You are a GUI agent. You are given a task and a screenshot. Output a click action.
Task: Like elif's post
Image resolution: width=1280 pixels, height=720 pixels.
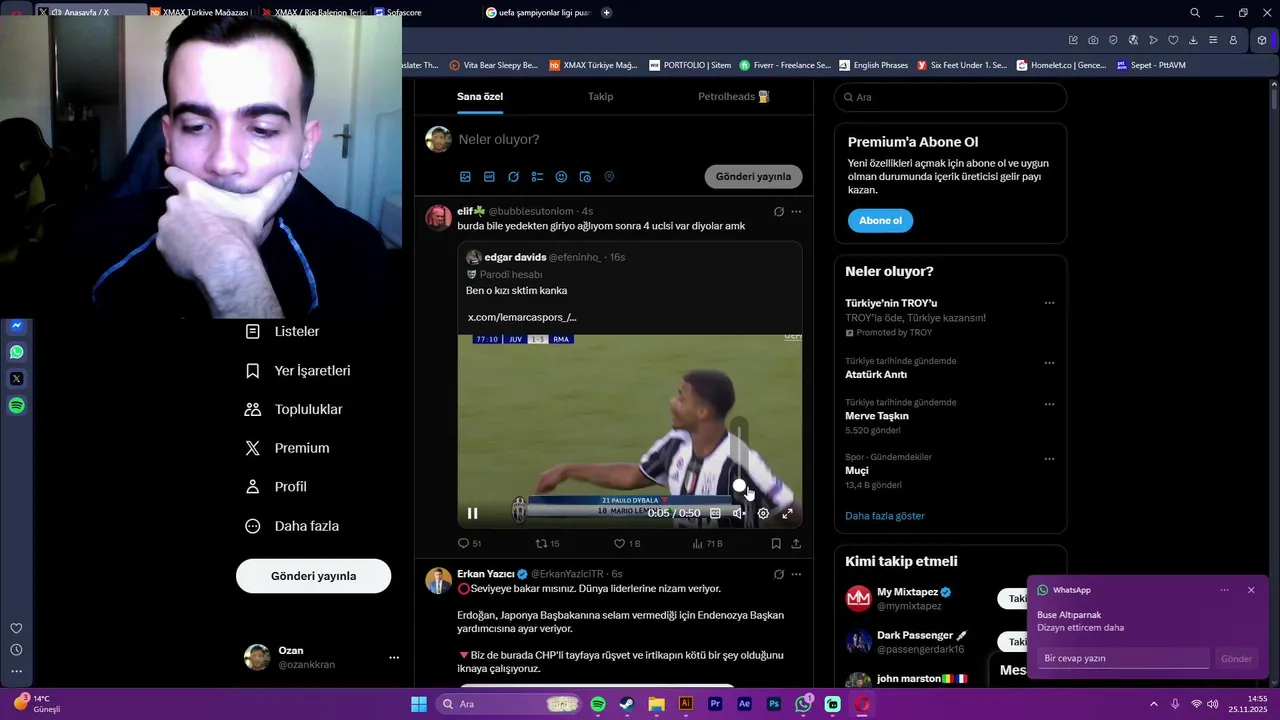point(626,544)
